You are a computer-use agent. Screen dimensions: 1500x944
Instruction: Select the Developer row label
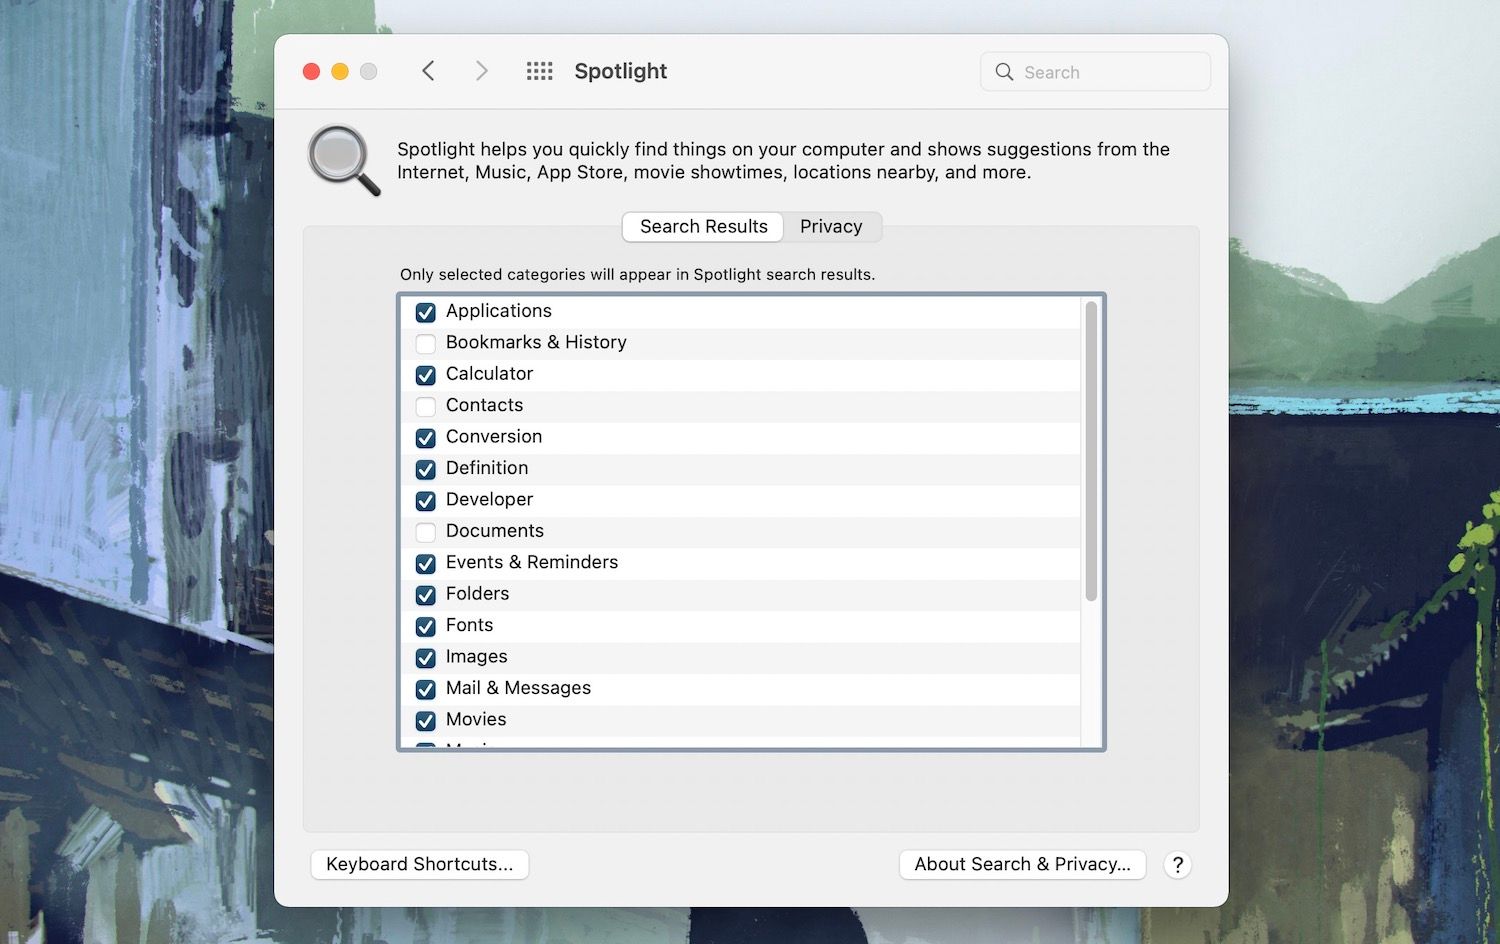[x=489, y=500]
